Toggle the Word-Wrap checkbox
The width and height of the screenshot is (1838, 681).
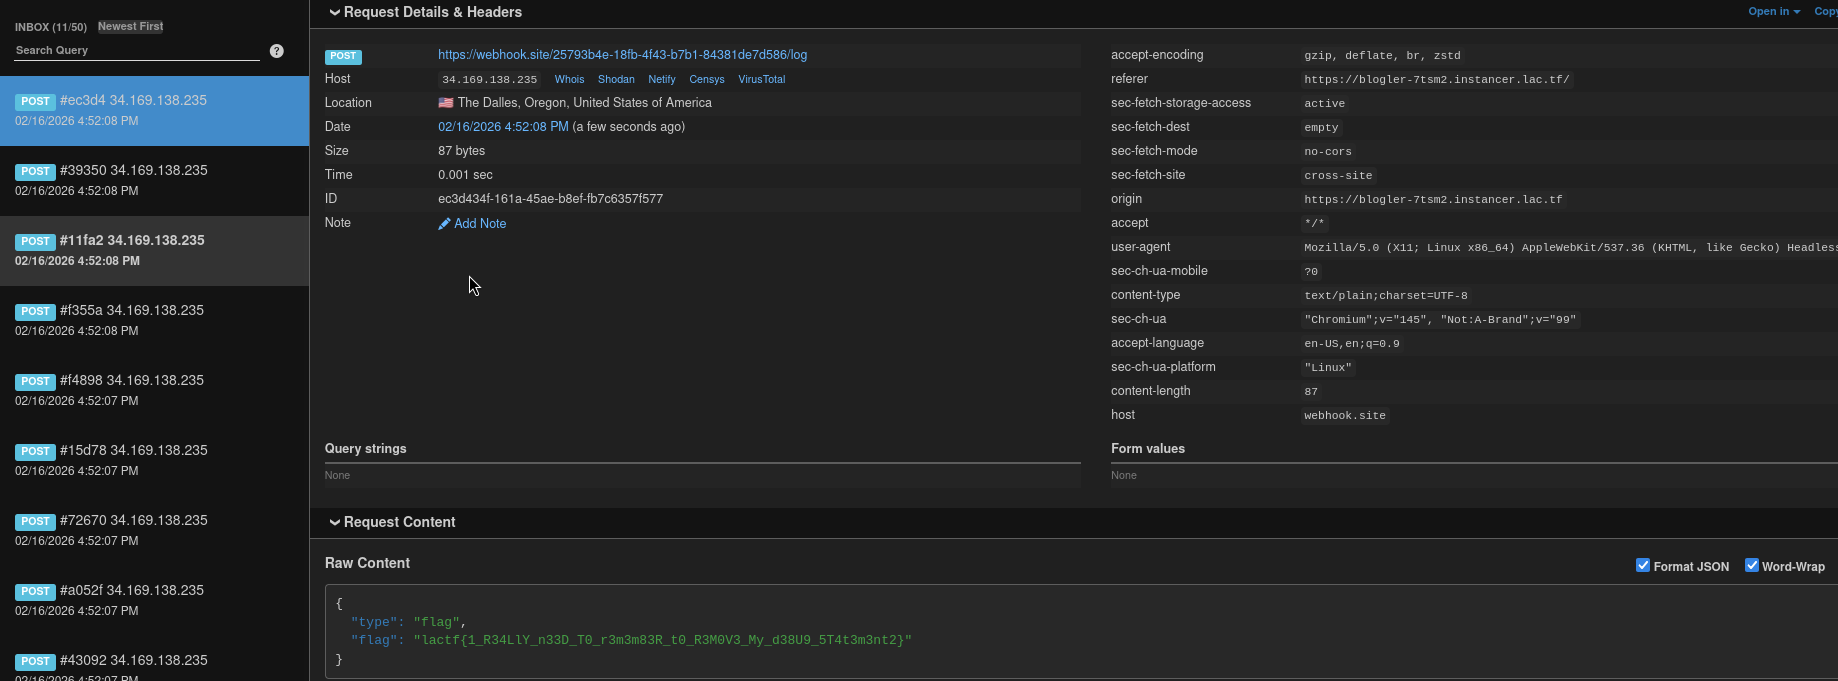(1752, 565)
